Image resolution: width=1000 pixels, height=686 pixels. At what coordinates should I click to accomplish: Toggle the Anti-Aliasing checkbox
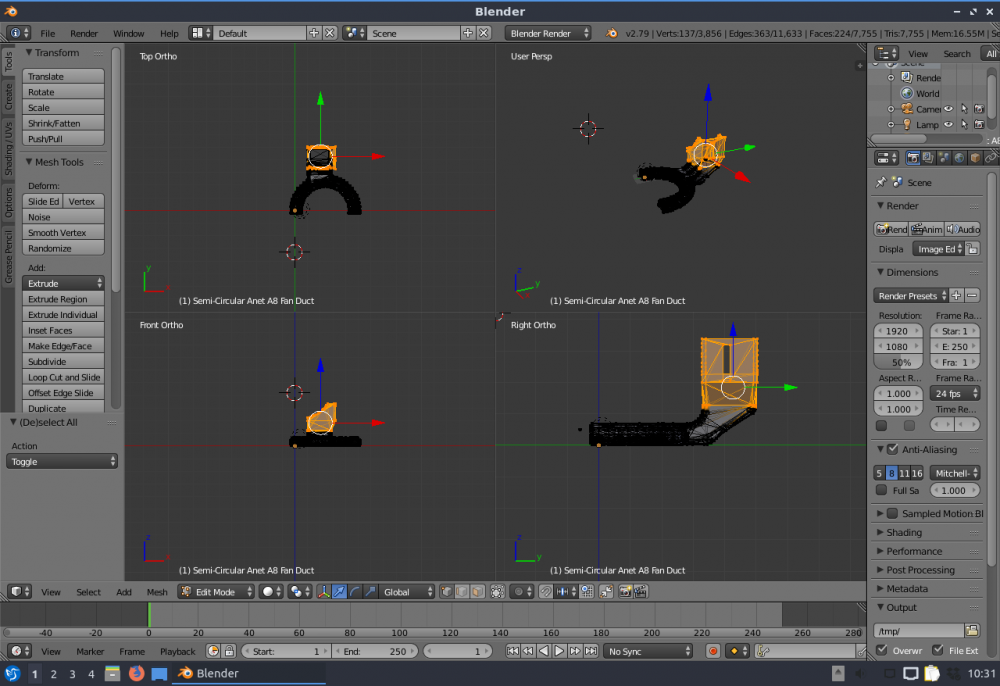click(x=892, y=450)
